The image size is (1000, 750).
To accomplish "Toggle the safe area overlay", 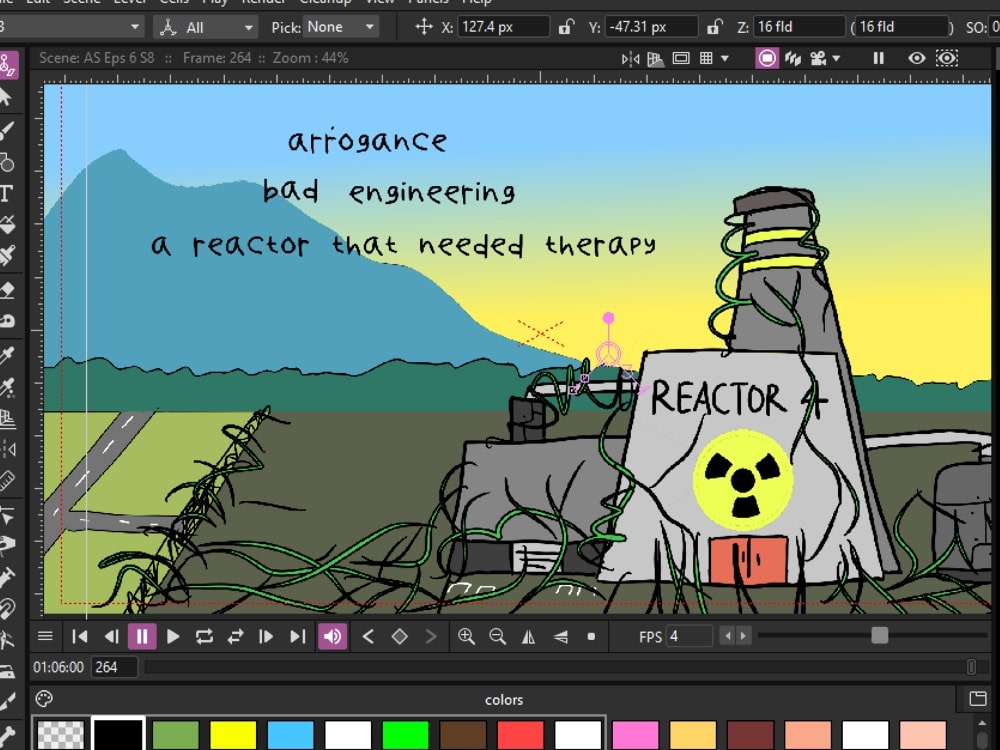I will [681, 59].
